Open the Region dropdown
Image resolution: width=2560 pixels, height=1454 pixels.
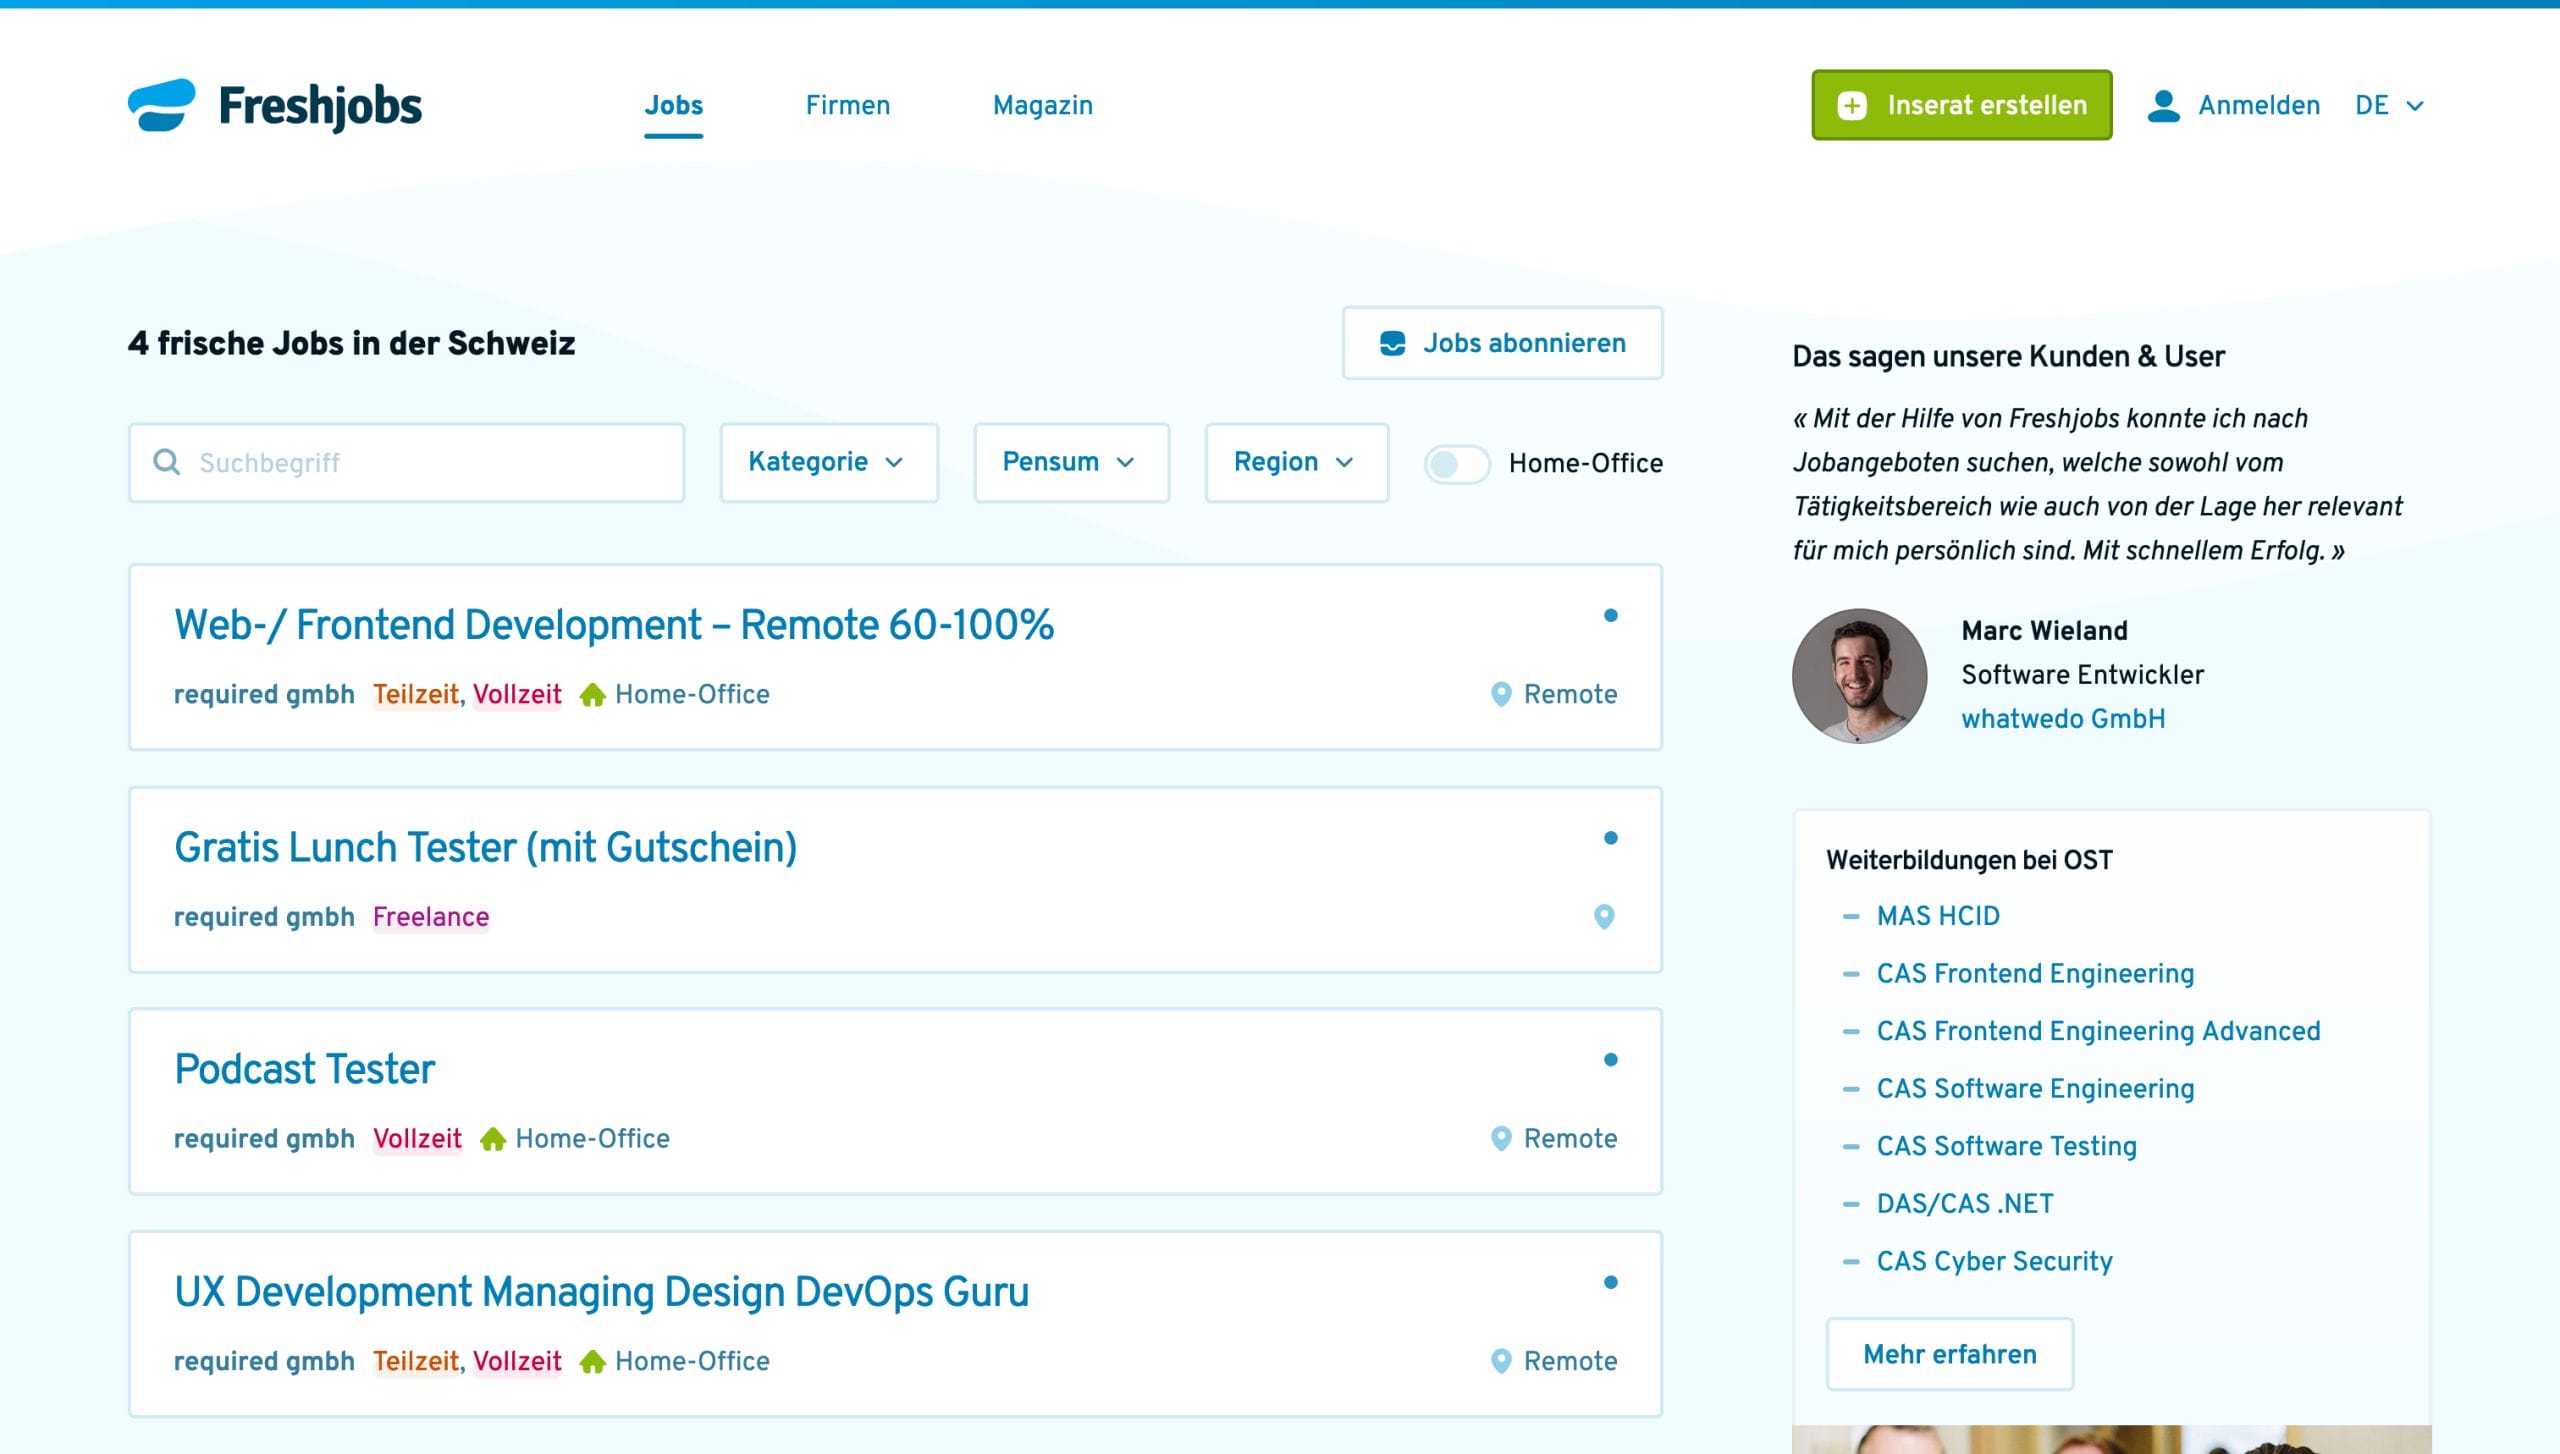(x=1295, y=462)
